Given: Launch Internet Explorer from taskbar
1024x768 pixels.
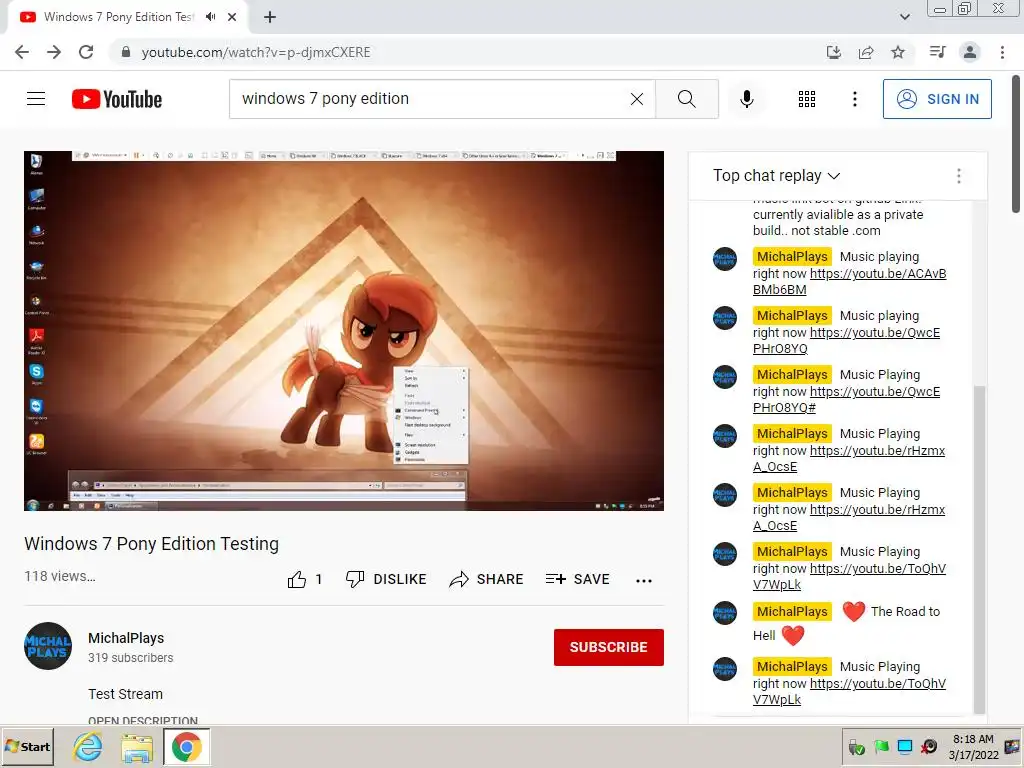Looking at the screenshot, I should point(88,746).
